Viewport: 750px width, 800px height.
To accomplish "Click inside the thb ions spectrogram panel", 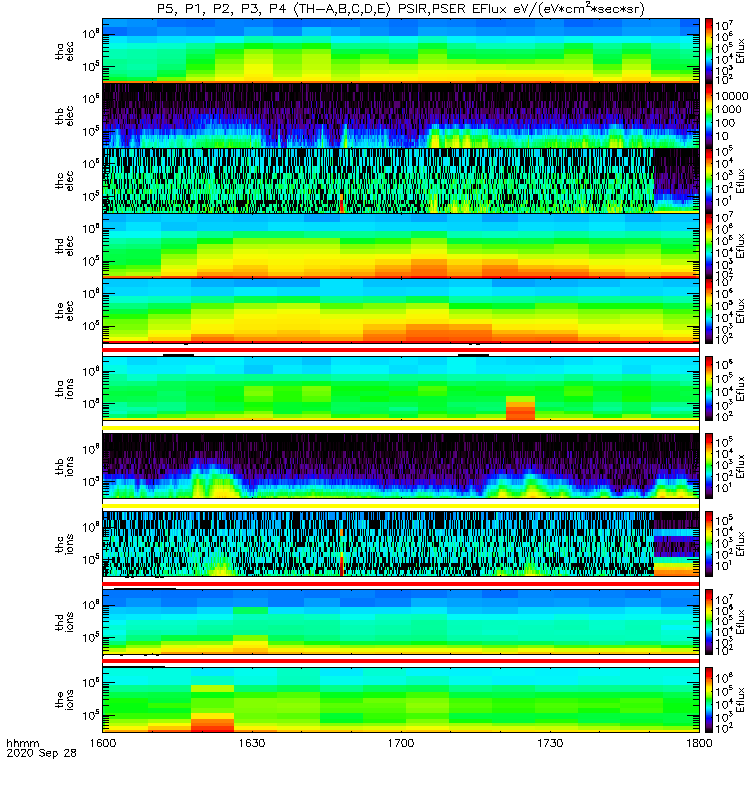I will pyautogui.click(x=401, y=466).
